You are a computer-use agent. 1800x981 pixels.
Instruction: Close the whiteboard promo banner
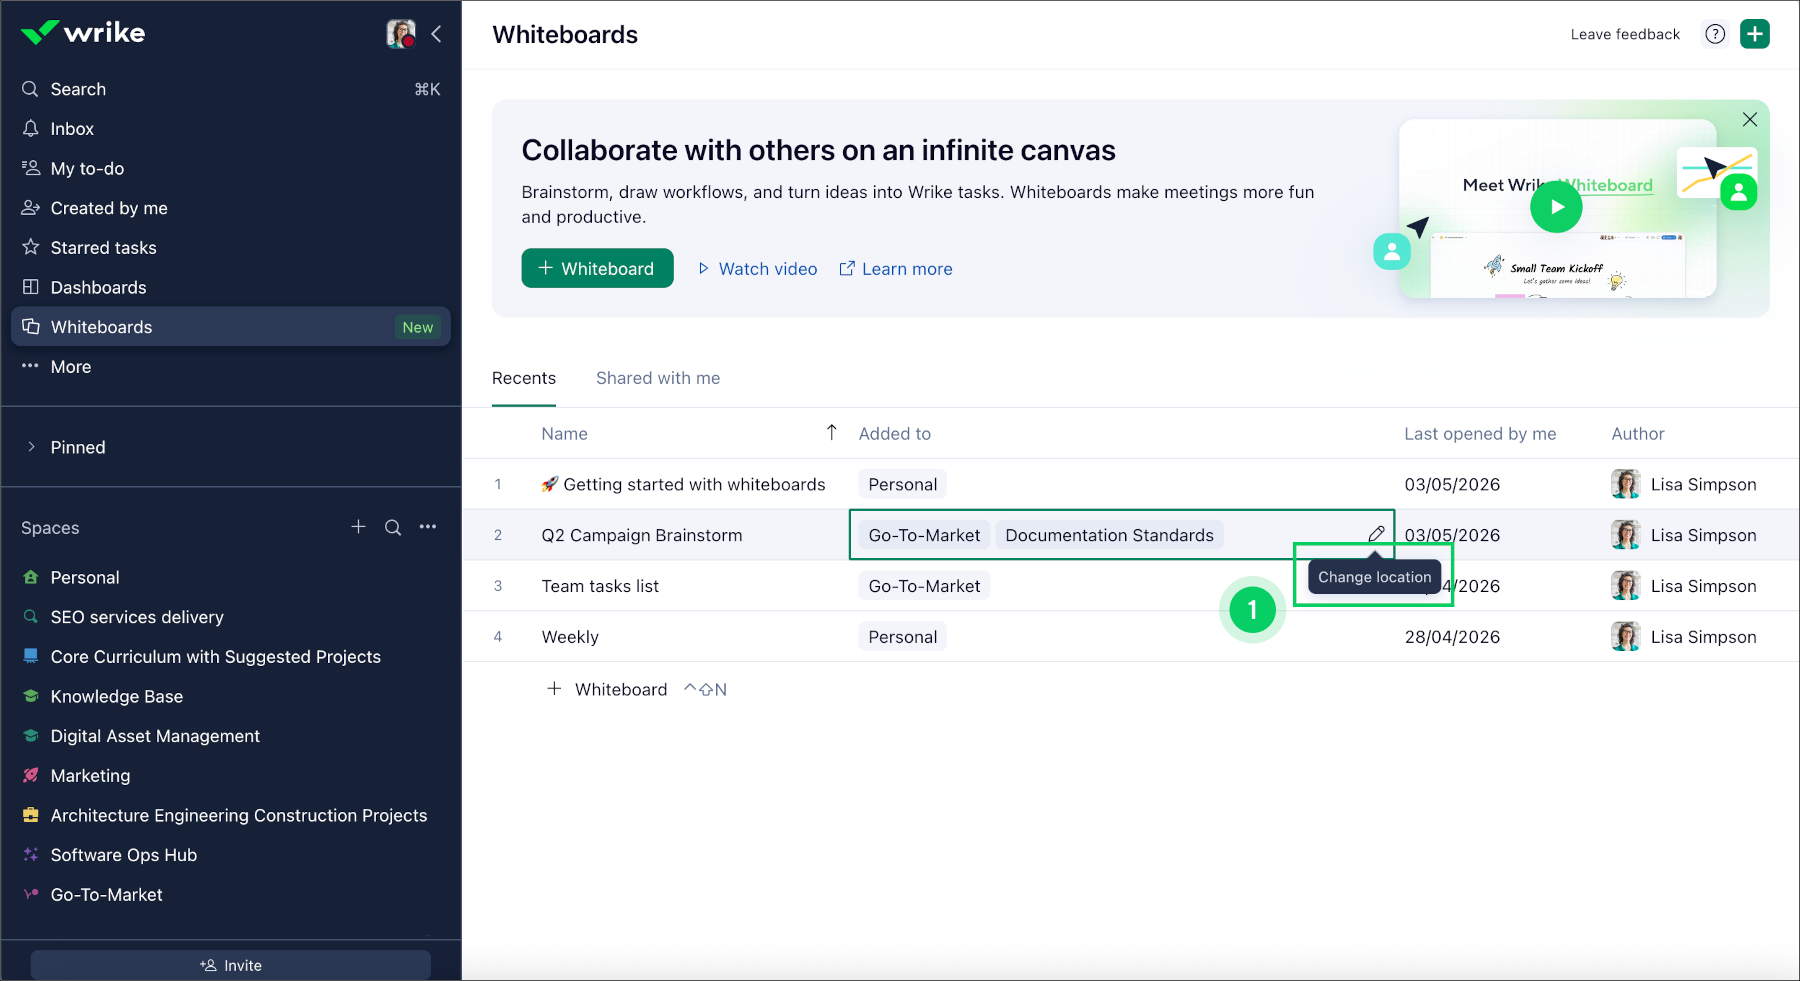point(1750,119)
